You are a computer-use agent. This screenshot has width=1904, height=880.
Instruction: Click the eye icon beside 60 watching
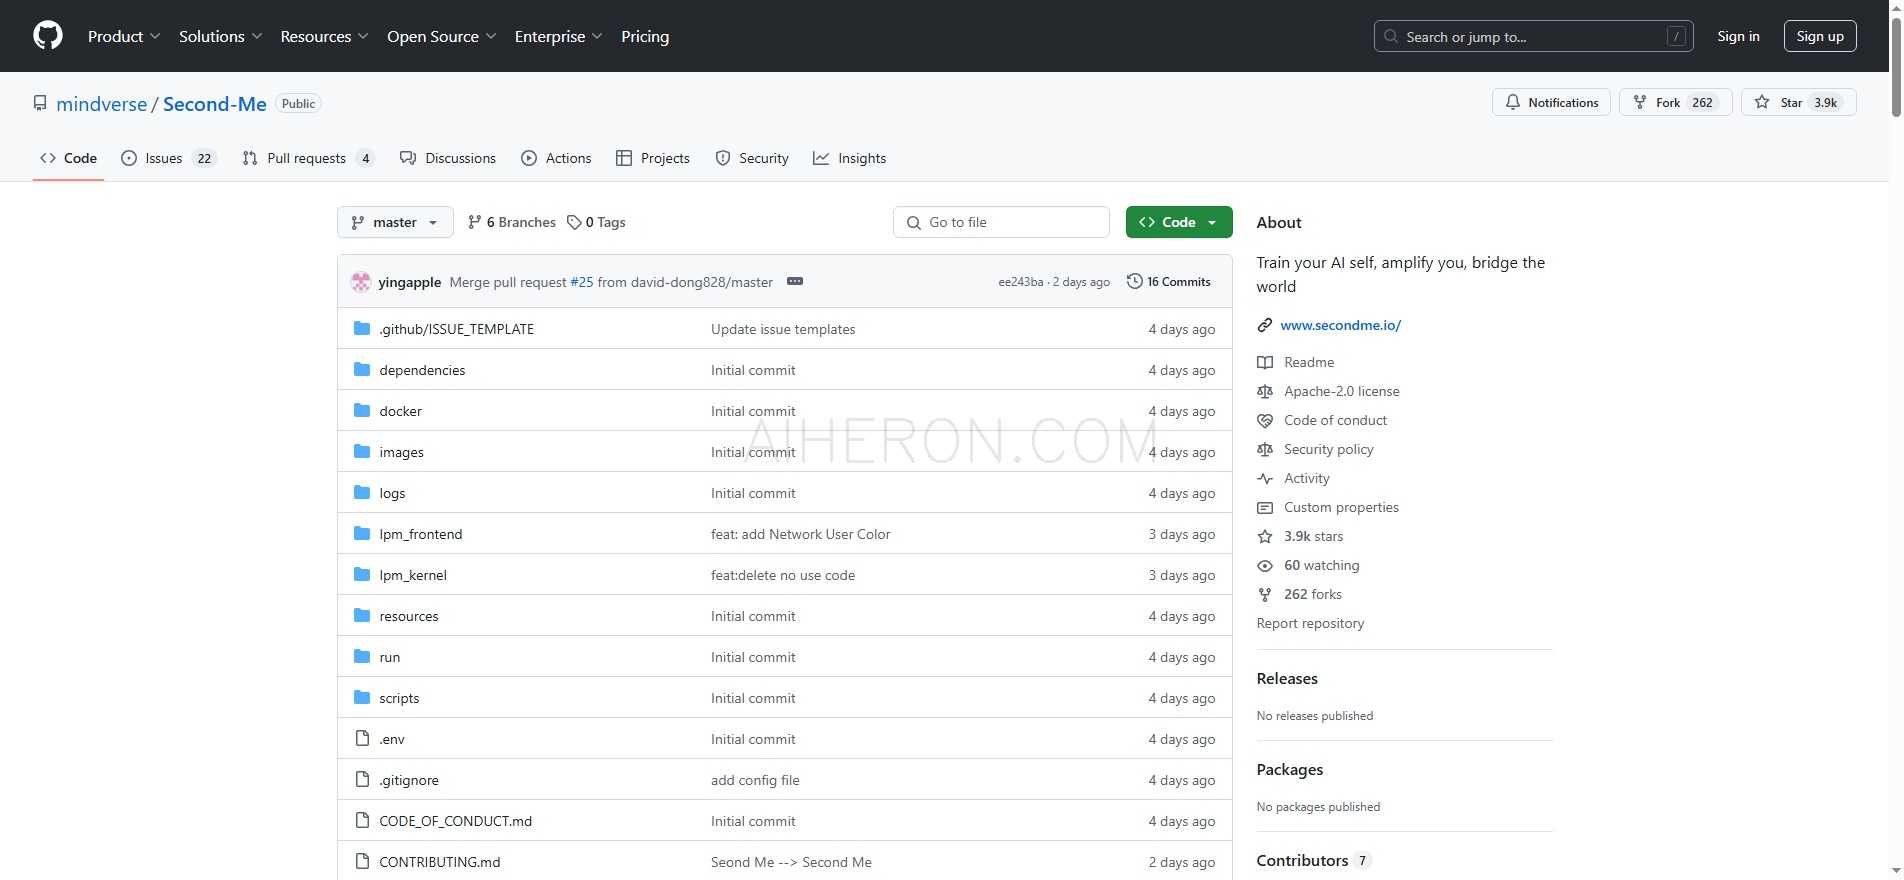[x=1265, y=565]
